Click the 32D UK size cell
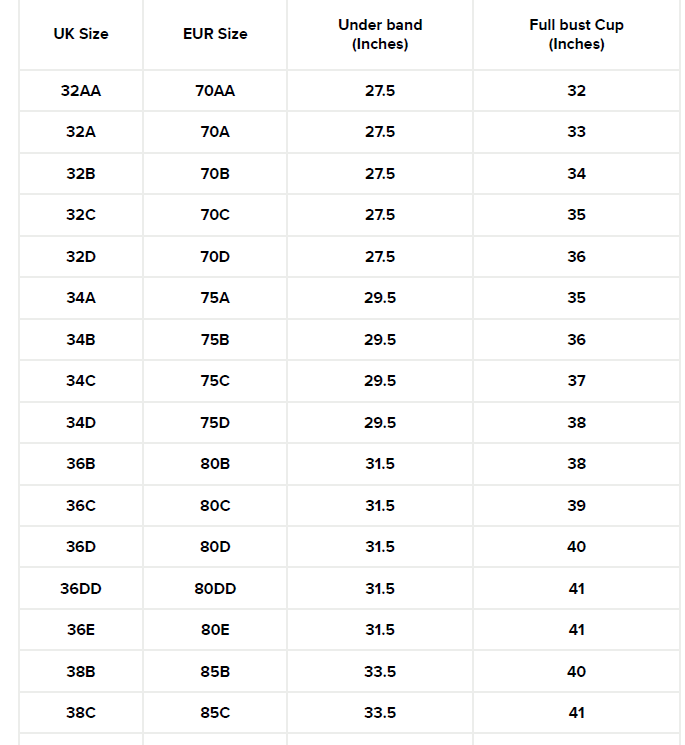Image resolution: width=685 pixels, height=745 pixels. click(81, 257)
